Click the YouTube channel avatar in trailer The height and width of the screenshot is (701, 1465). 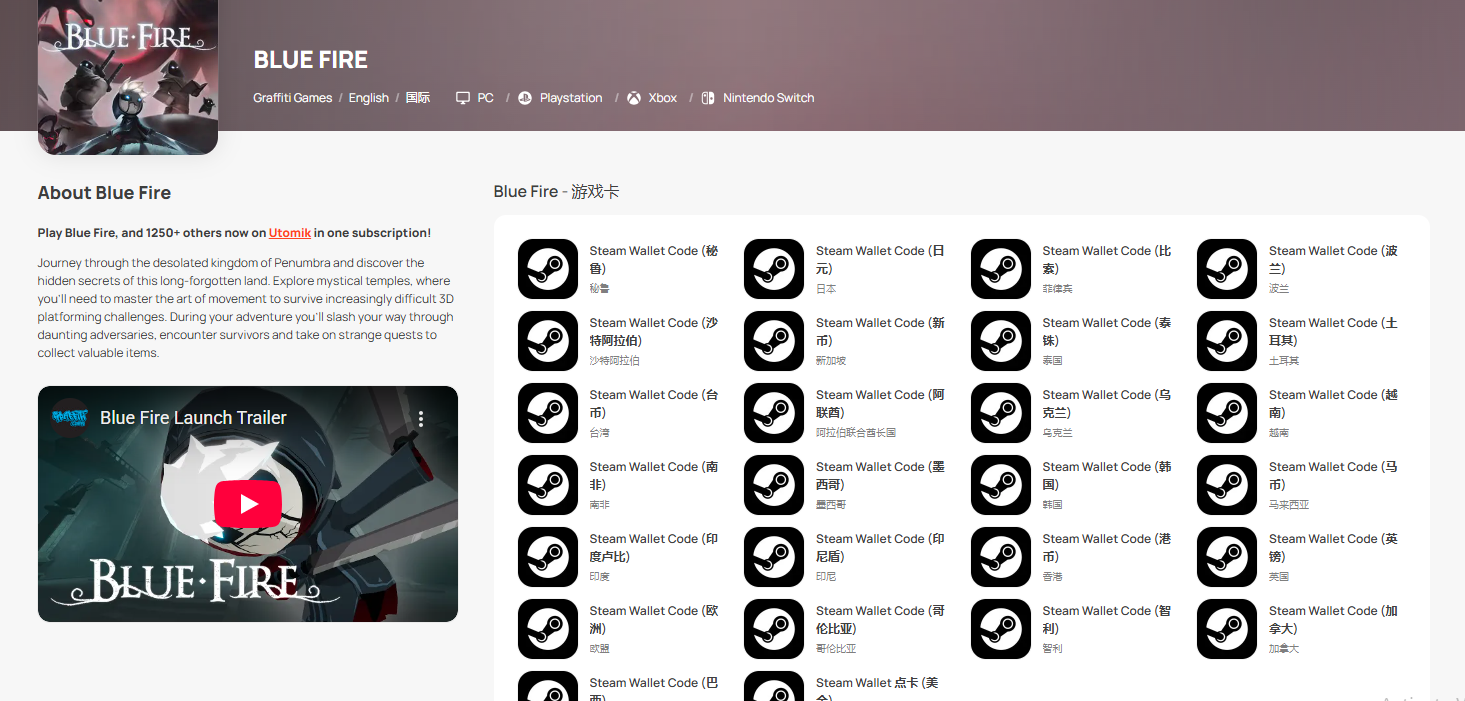70,417
